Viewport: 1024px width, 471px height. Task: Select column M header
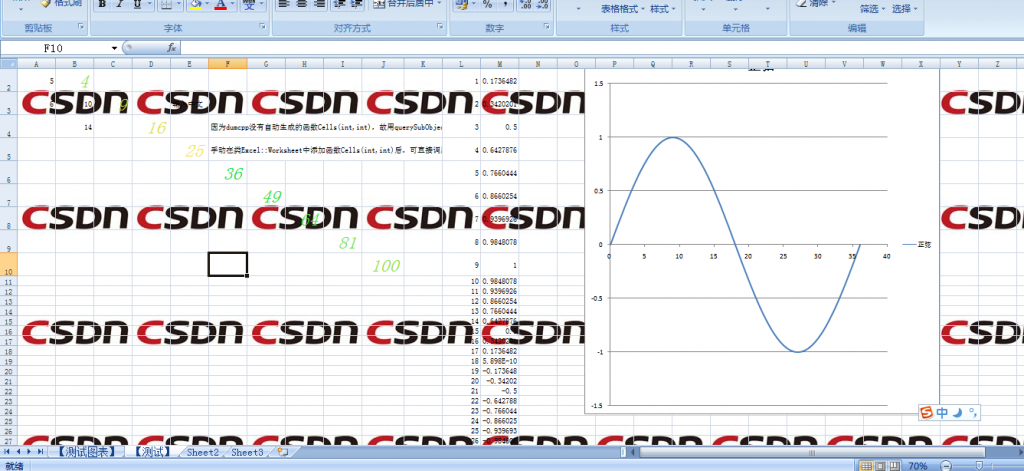pyautogui.click(x=500, y=63)
